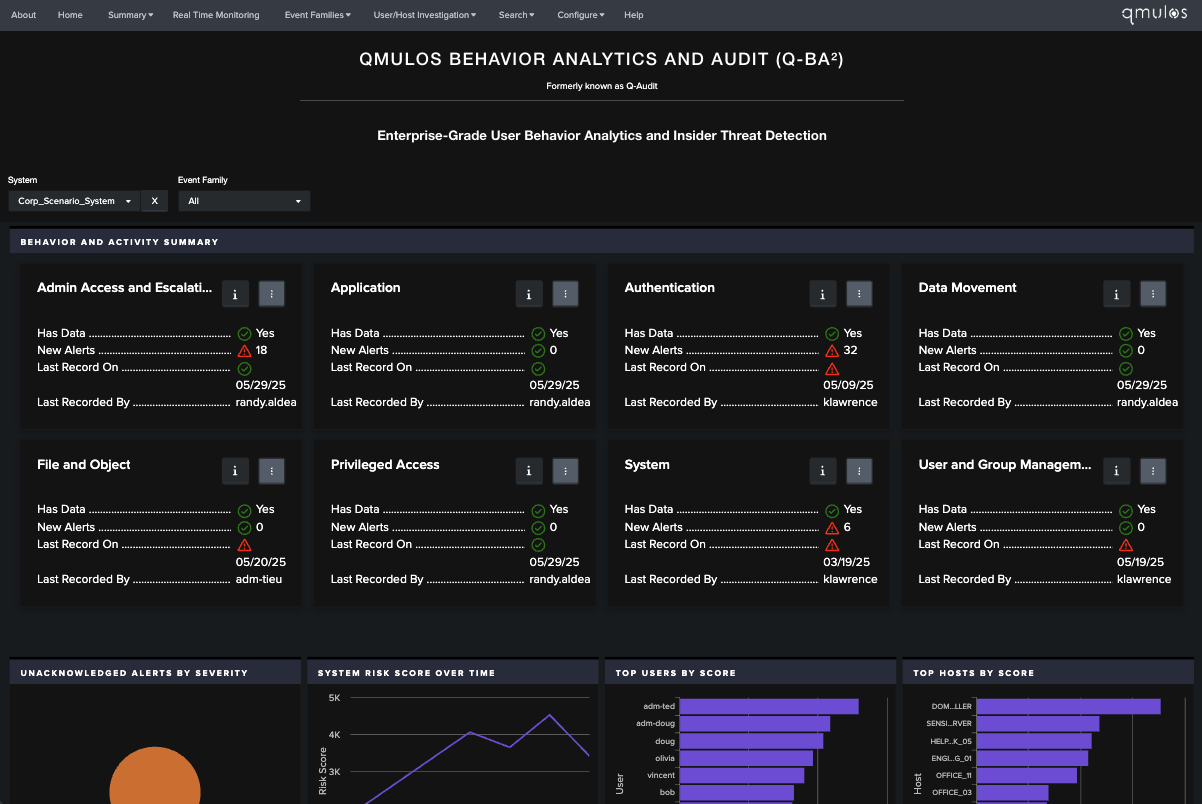Screen dimensions: 1202x804
Task: Click System Risk Score Over Time header
Action: [x=405, y=673]
